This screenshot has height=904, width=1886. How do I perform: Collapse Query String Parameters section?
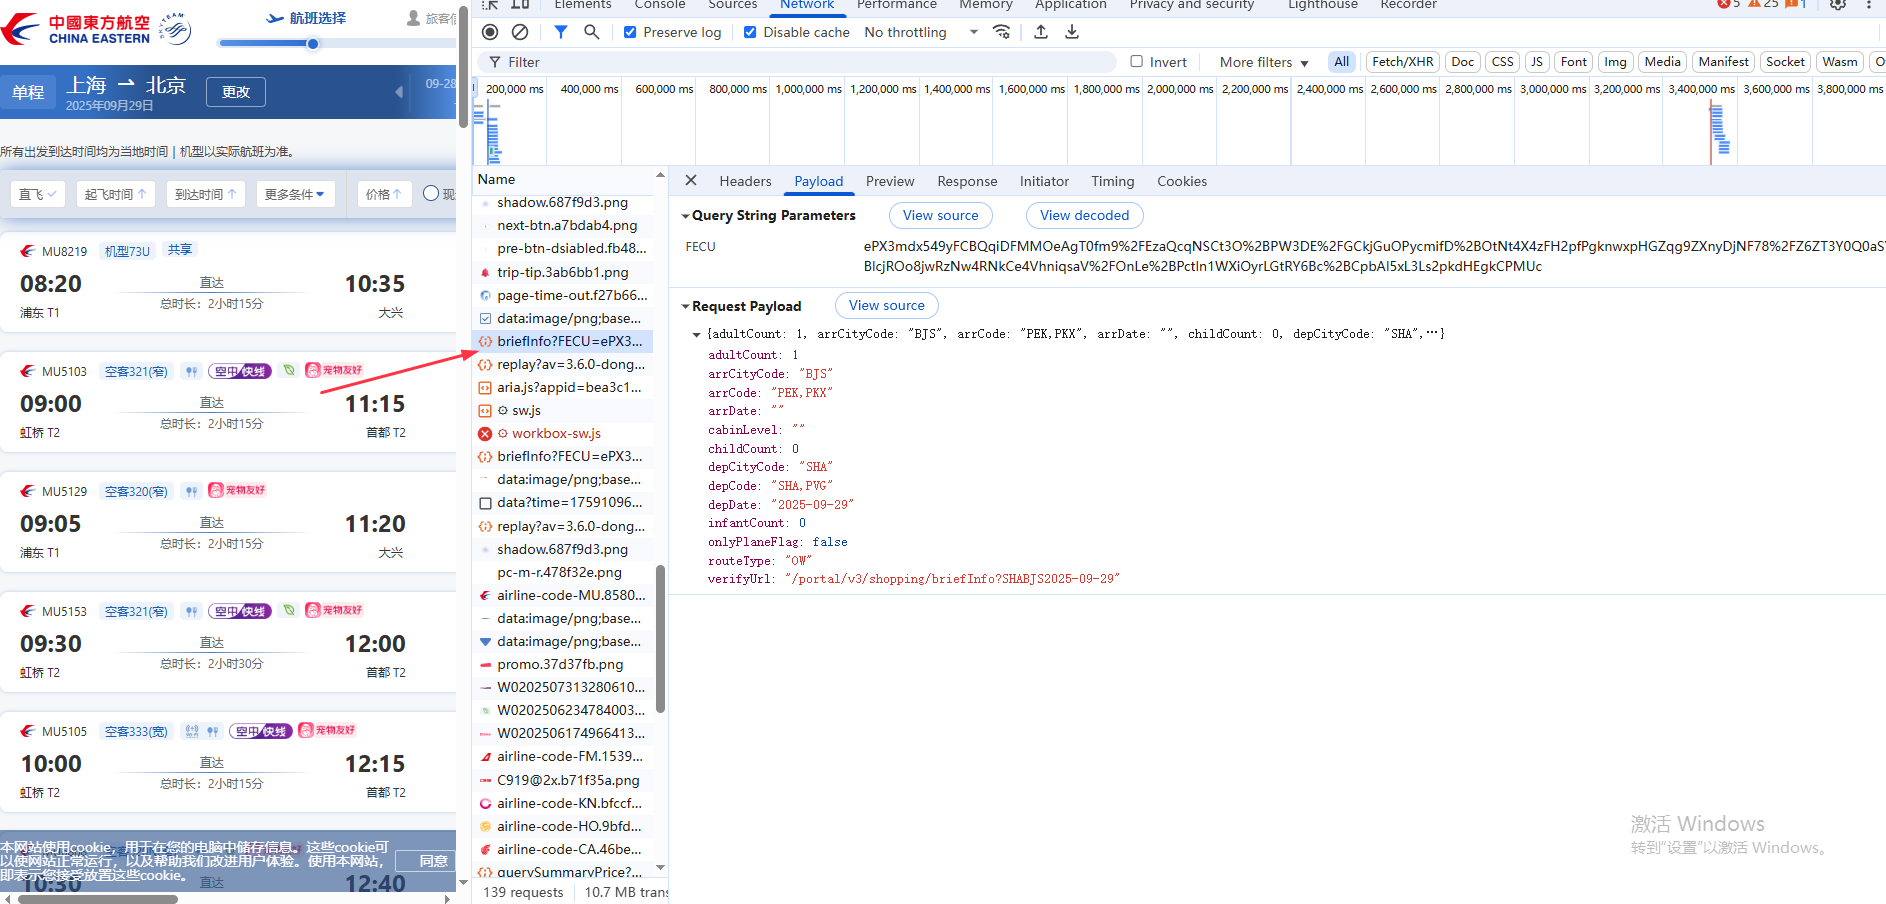pyautogui.click(x=685, y=216)
